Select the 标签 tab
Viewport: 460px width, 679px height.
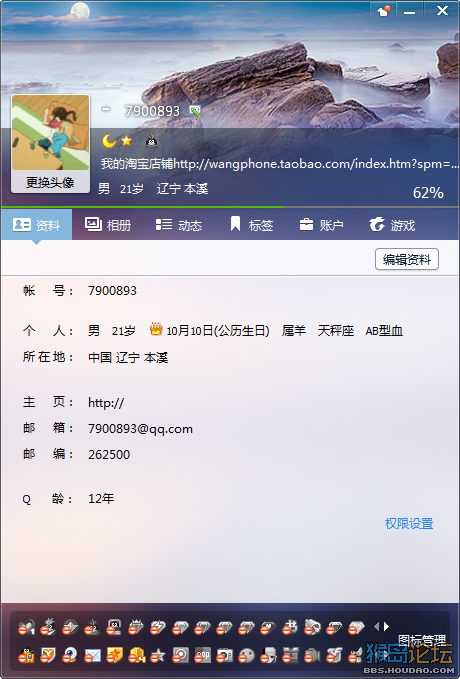(x=251, y=225)
